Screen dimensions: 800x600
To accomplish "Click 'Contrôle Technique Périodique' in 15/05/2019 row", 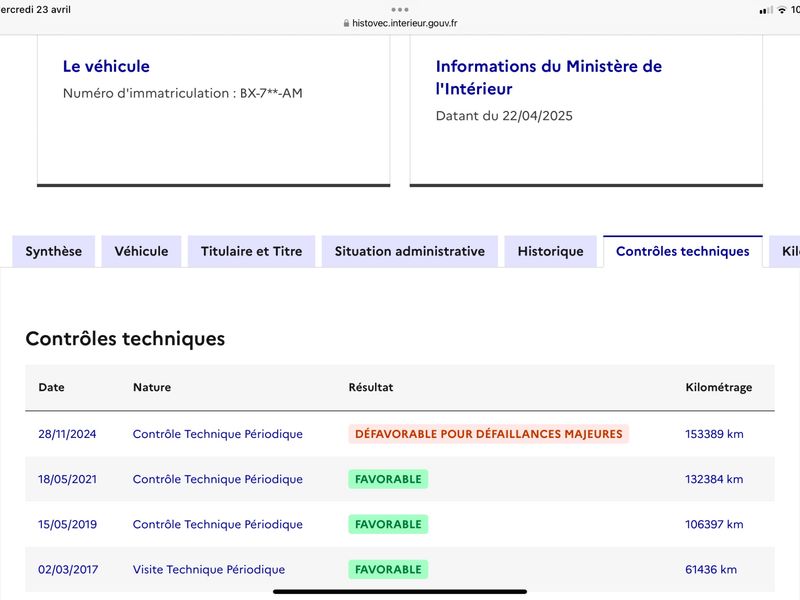I will point(218,524).
